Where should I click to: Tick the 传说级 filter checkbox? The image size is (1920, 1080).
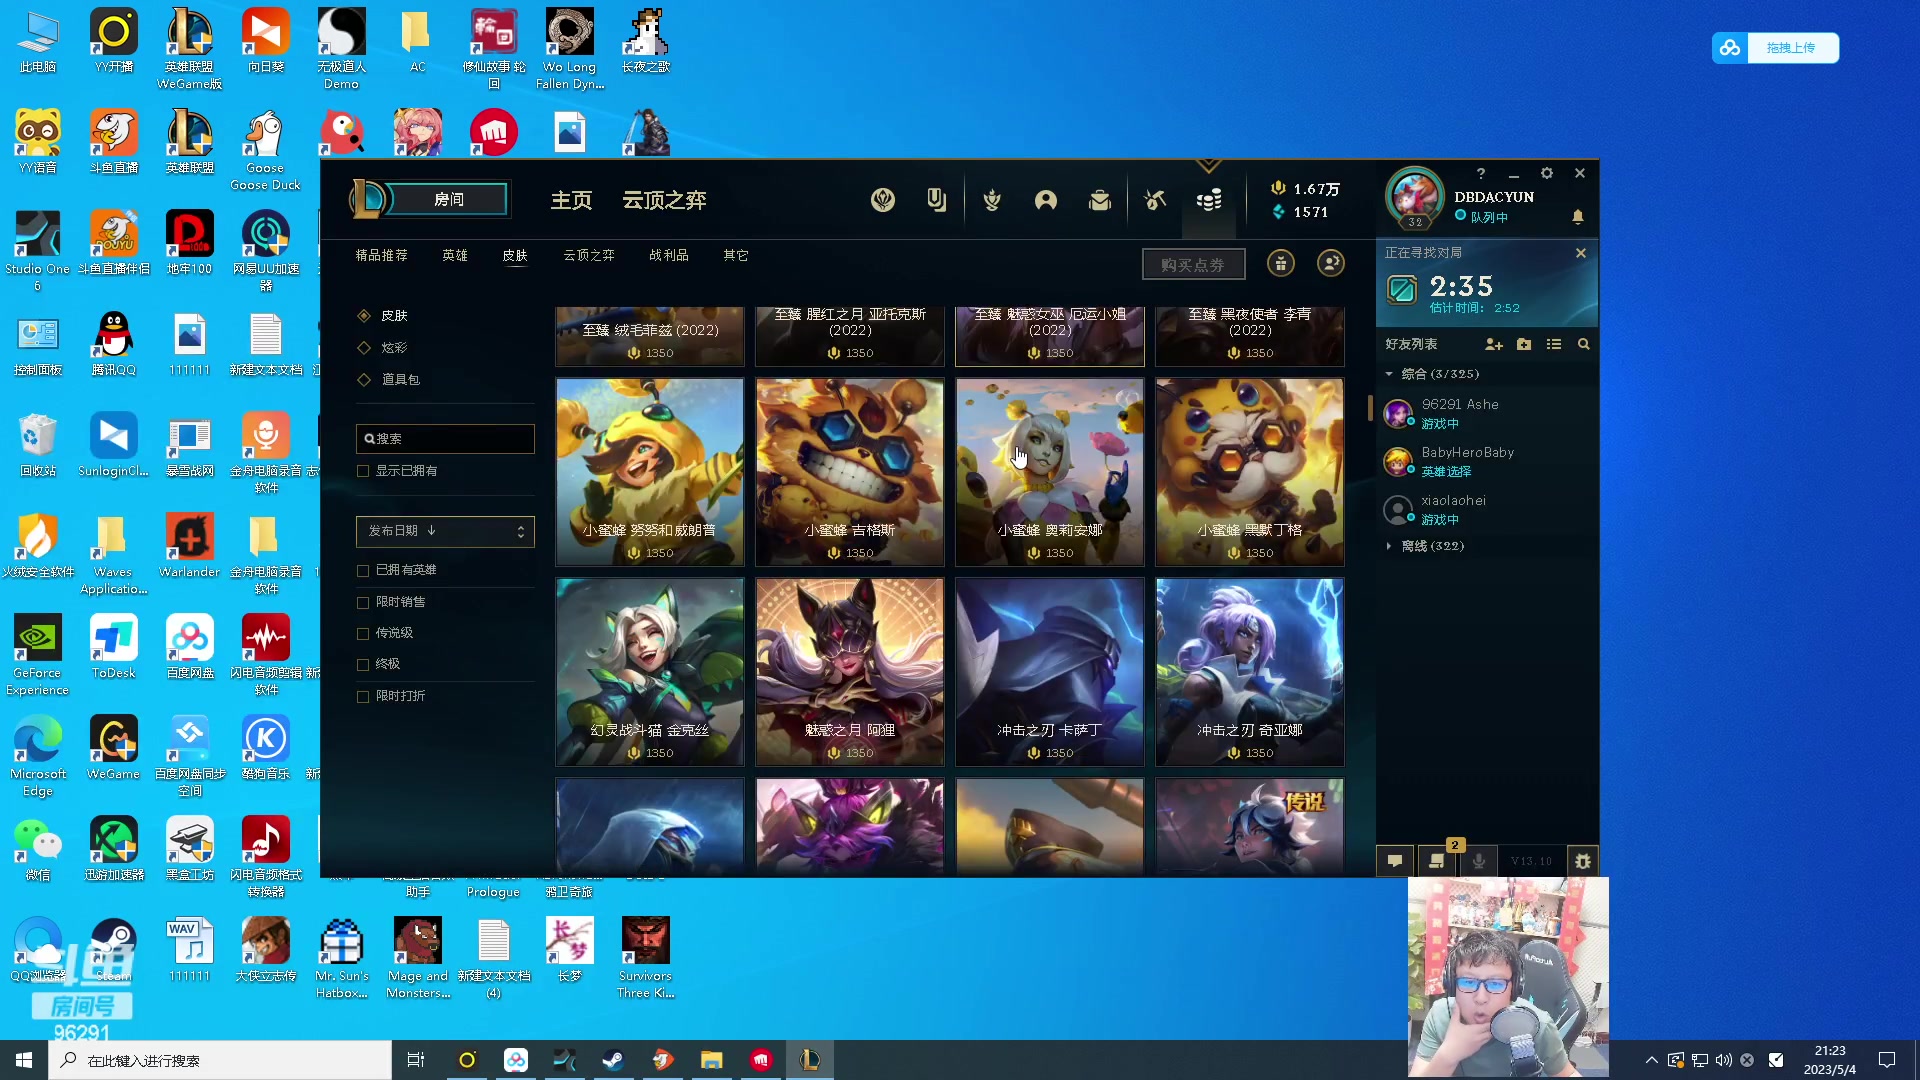[x=363, y=633]
